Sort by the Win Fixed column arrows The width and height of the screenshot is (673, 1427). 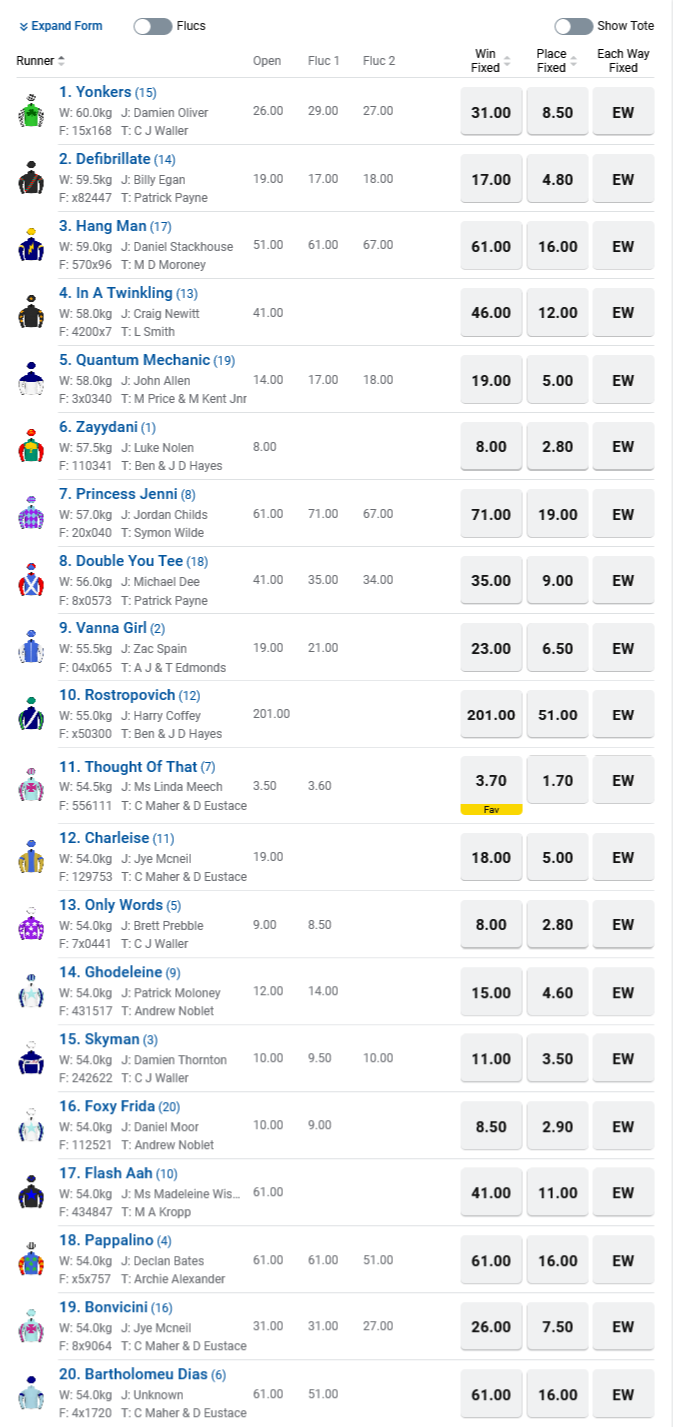tap(507, 61)
